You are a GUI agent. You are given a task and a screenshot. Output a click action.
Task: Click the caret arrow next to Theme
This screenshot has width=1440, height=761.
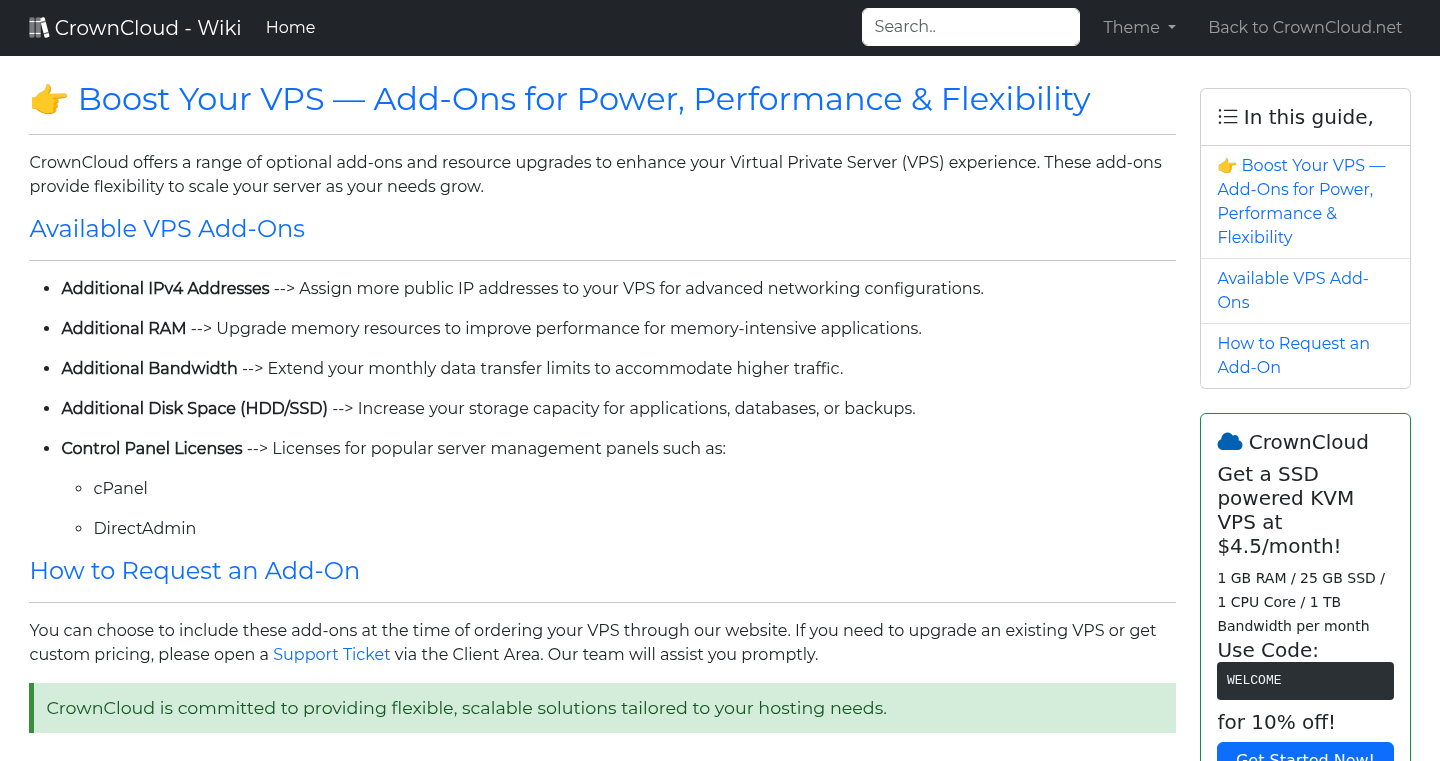[1171, 28]
